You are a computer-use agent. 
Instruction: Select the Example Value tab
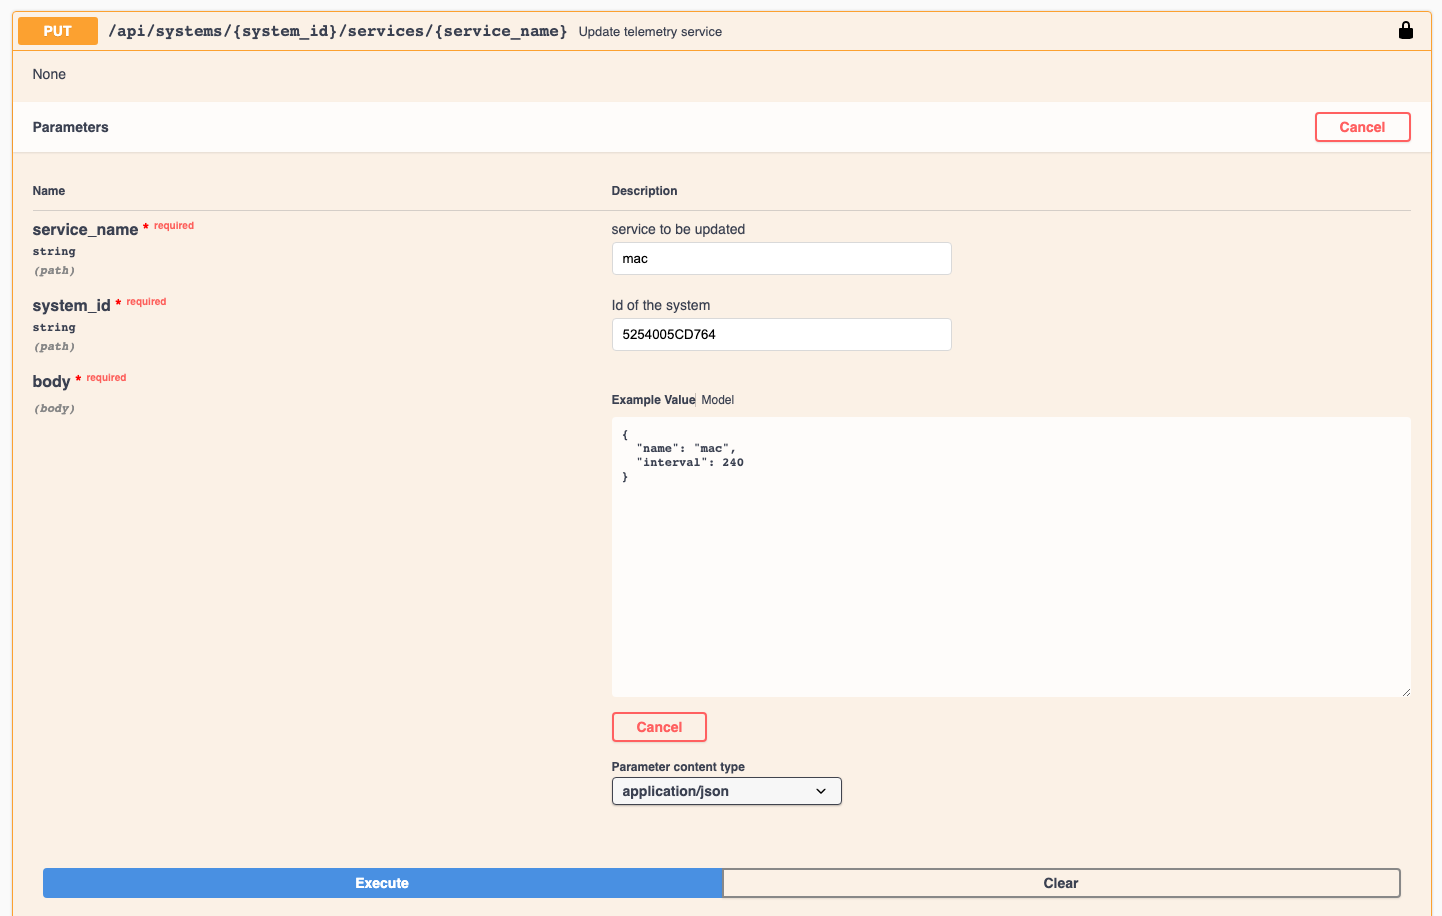tap(651, 399)
